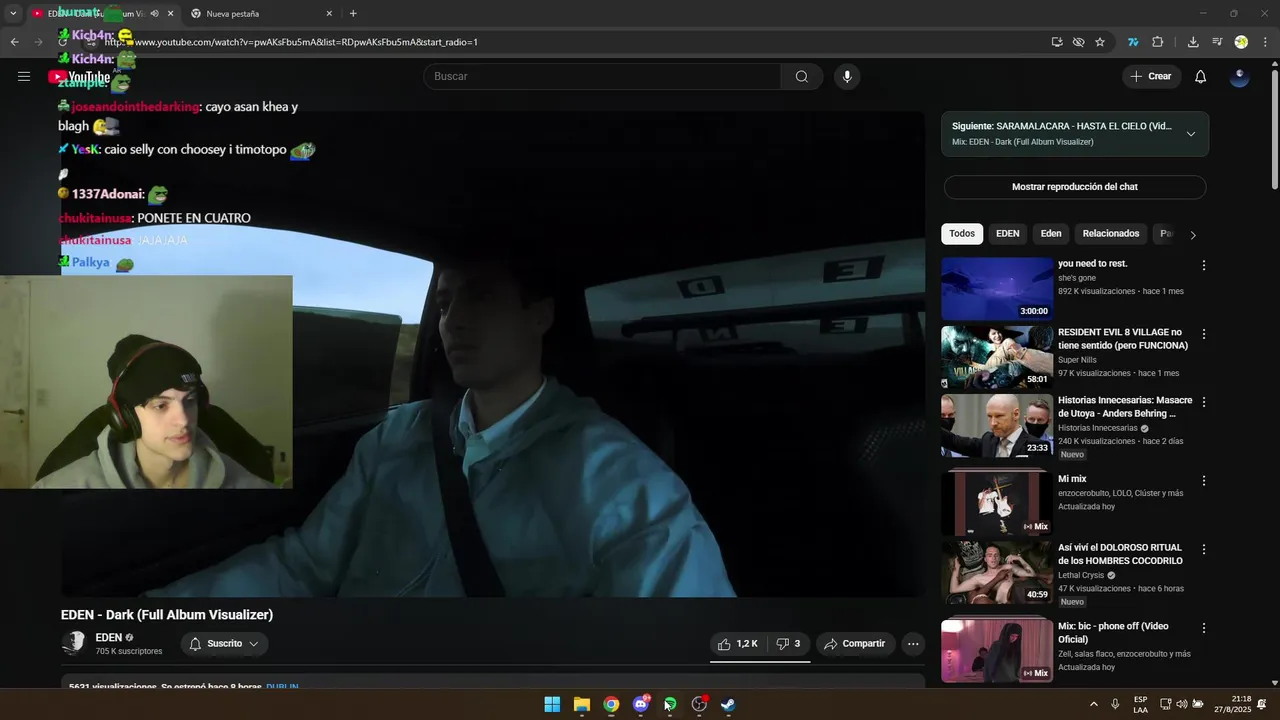Open Windows Start menu

pyautogui.click(x=552, y=704)
